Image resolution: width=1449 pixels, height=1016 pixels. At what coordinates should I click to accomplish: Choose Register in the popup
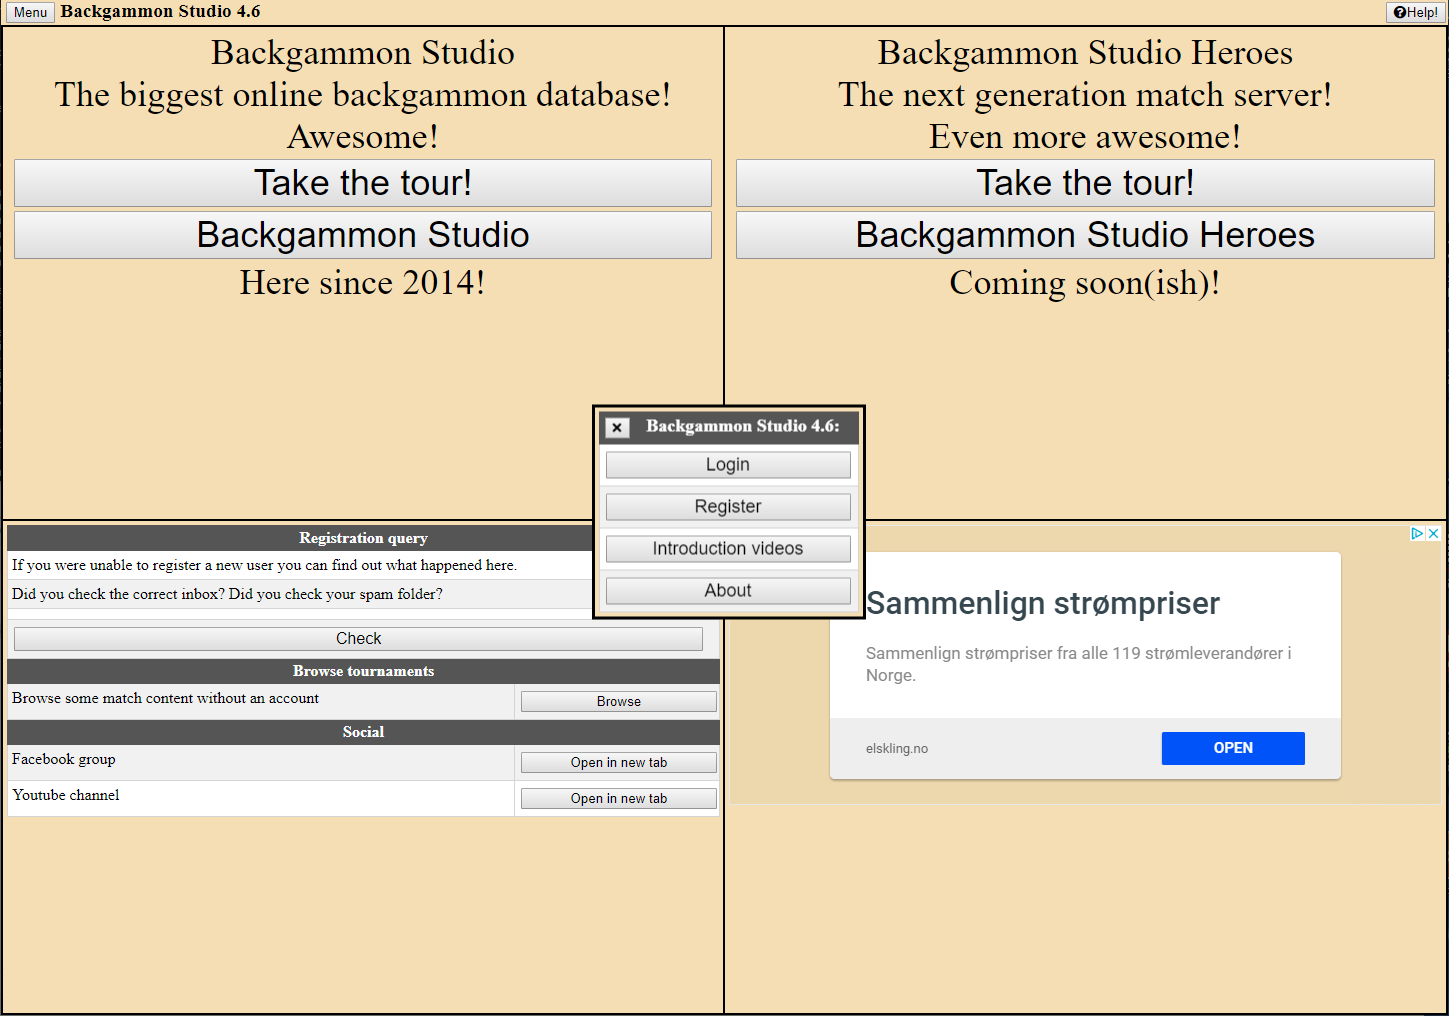(728, 507)
